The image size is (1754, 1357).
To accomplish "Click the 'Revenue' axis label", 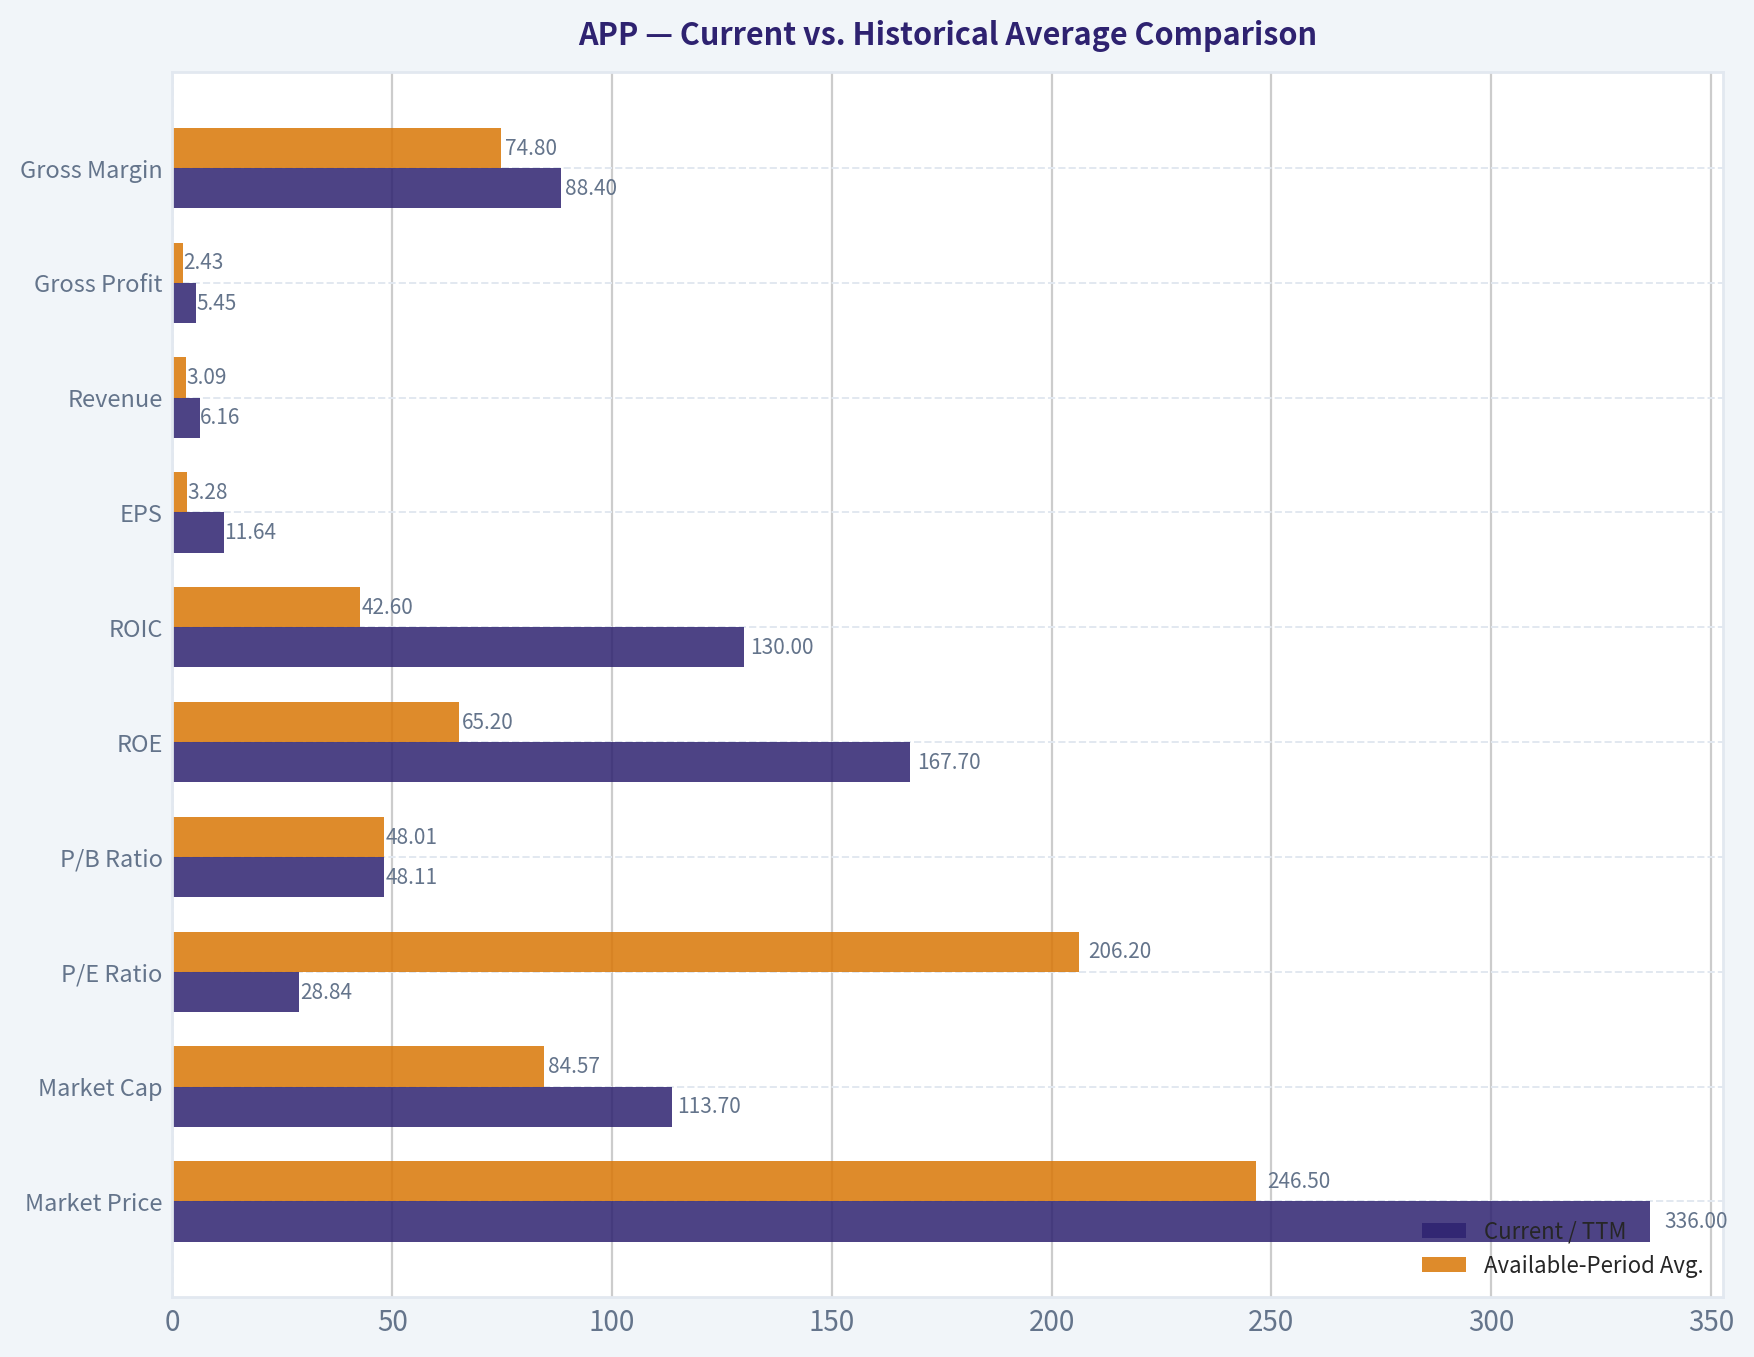I will point(115,399).
